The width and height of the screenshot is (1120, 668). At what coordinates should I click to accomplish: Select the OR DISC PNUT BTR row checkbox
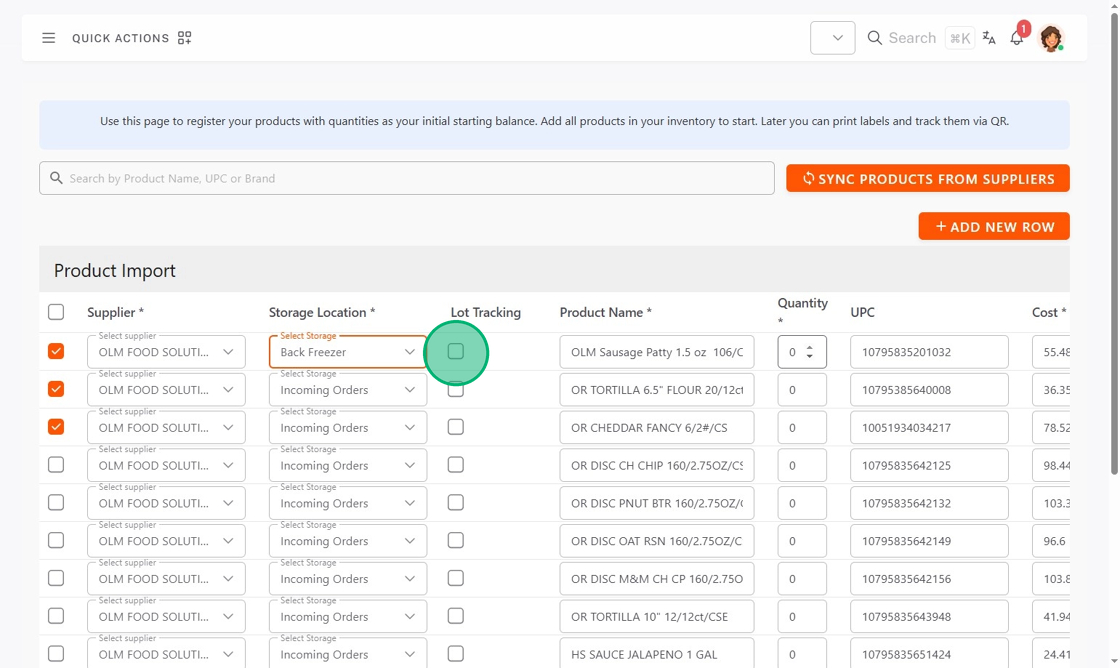click(x=56, y=503)
